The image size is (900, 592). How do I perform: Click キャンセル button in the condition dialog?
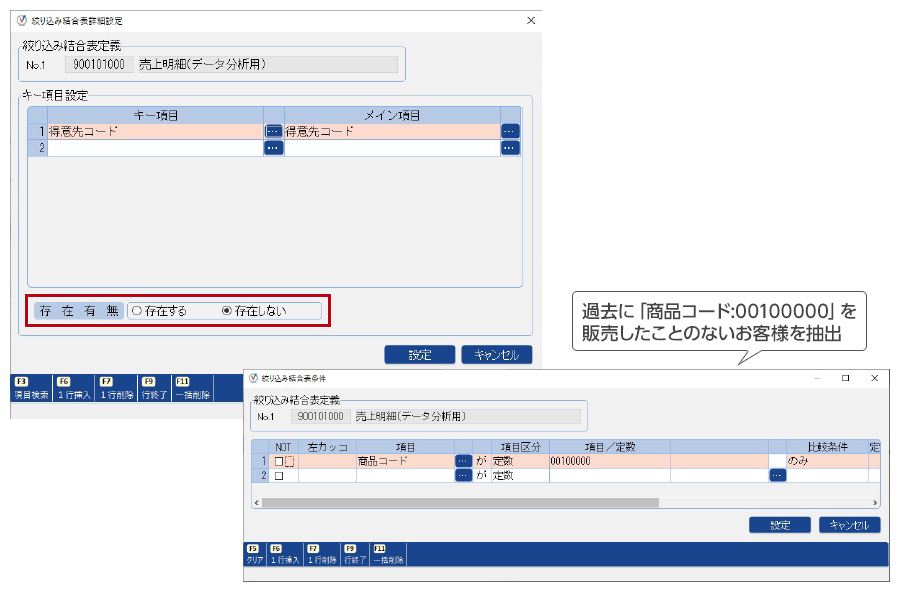tap(849, 525)
